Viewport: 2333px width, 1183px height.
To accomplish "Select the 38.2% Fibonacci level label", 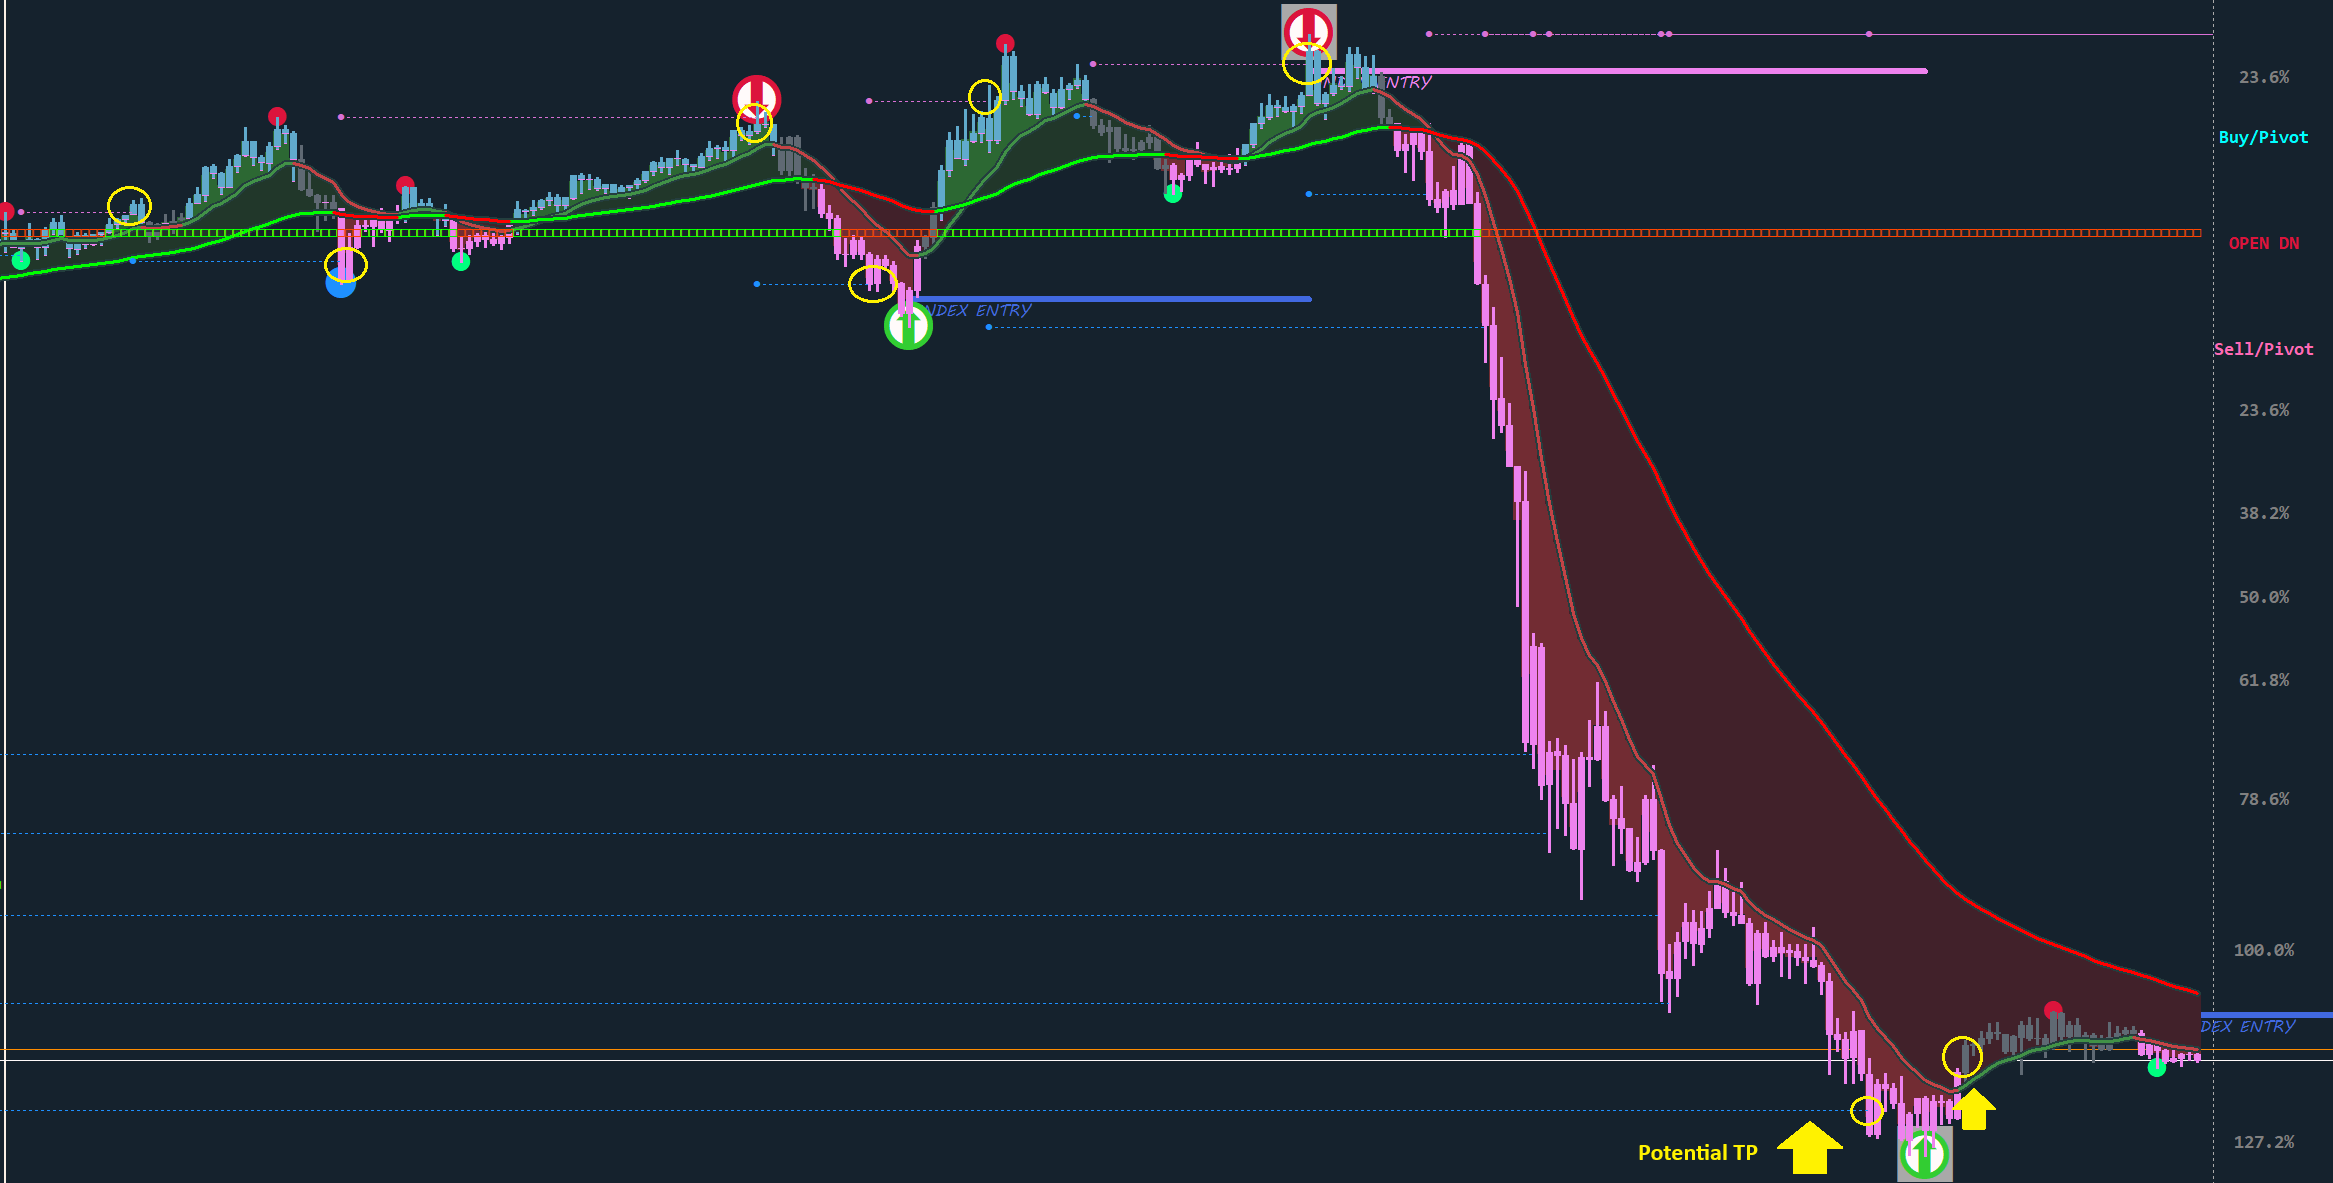I will click(2263, 513).
